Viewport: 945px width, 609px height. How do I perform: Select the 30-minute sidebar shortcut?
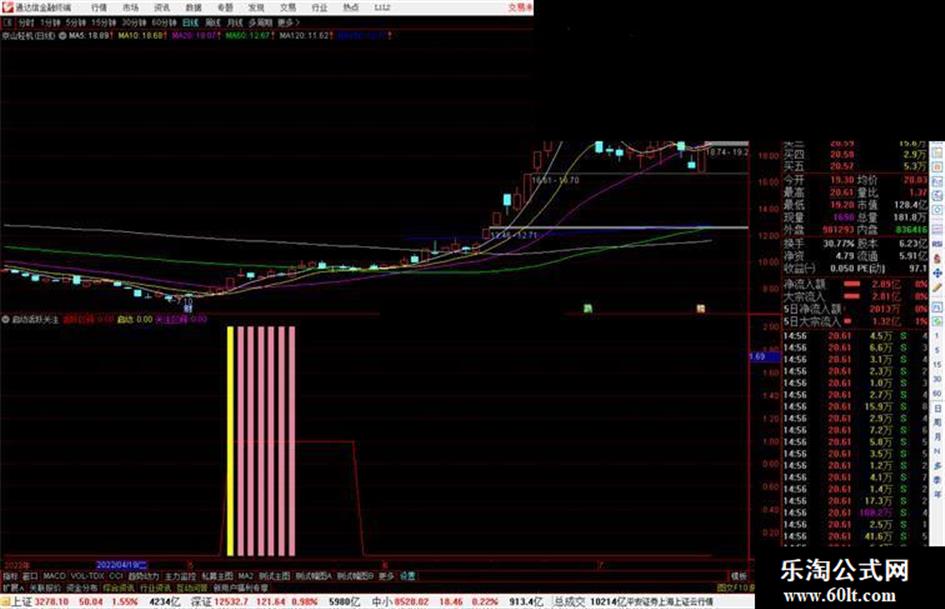938,379
